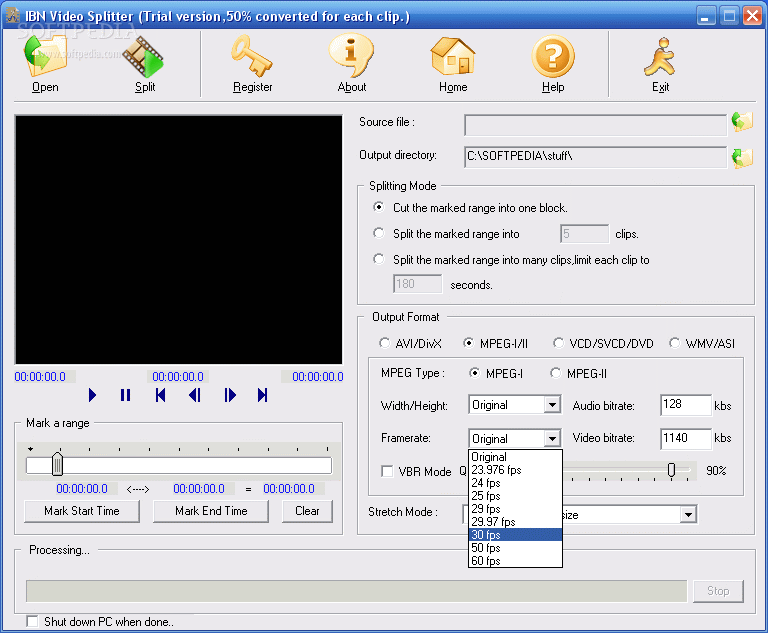
Task: Select '29 fps' framerate
Action: 515,509
